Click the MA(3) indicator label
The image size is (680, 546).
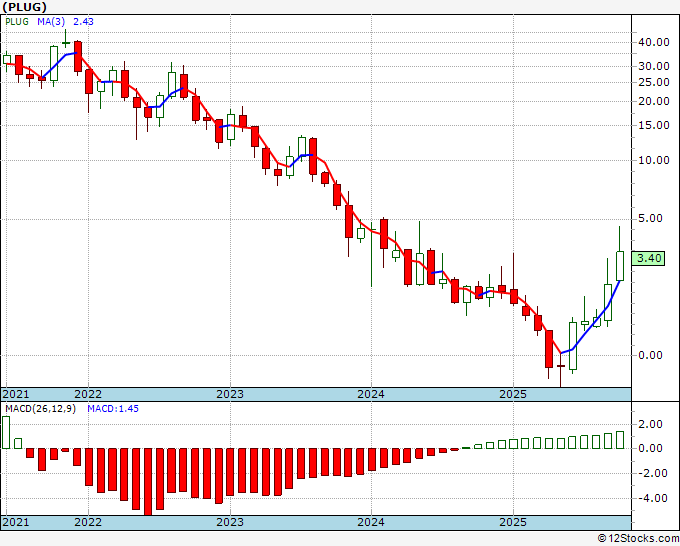[x=51, y=22]
